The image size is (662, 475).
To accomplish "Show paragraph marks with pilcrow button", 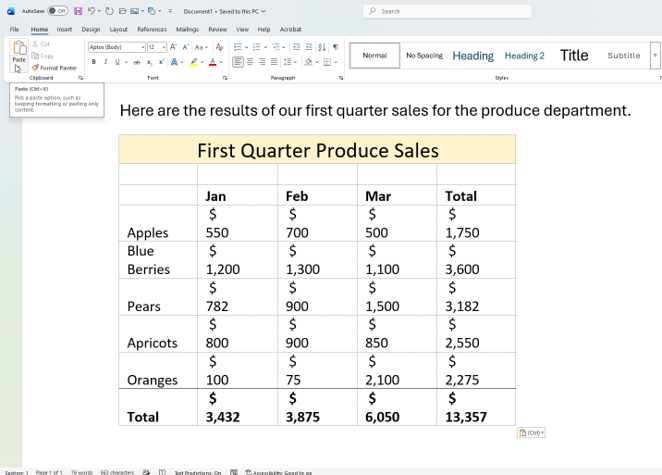I will [335, 47].
